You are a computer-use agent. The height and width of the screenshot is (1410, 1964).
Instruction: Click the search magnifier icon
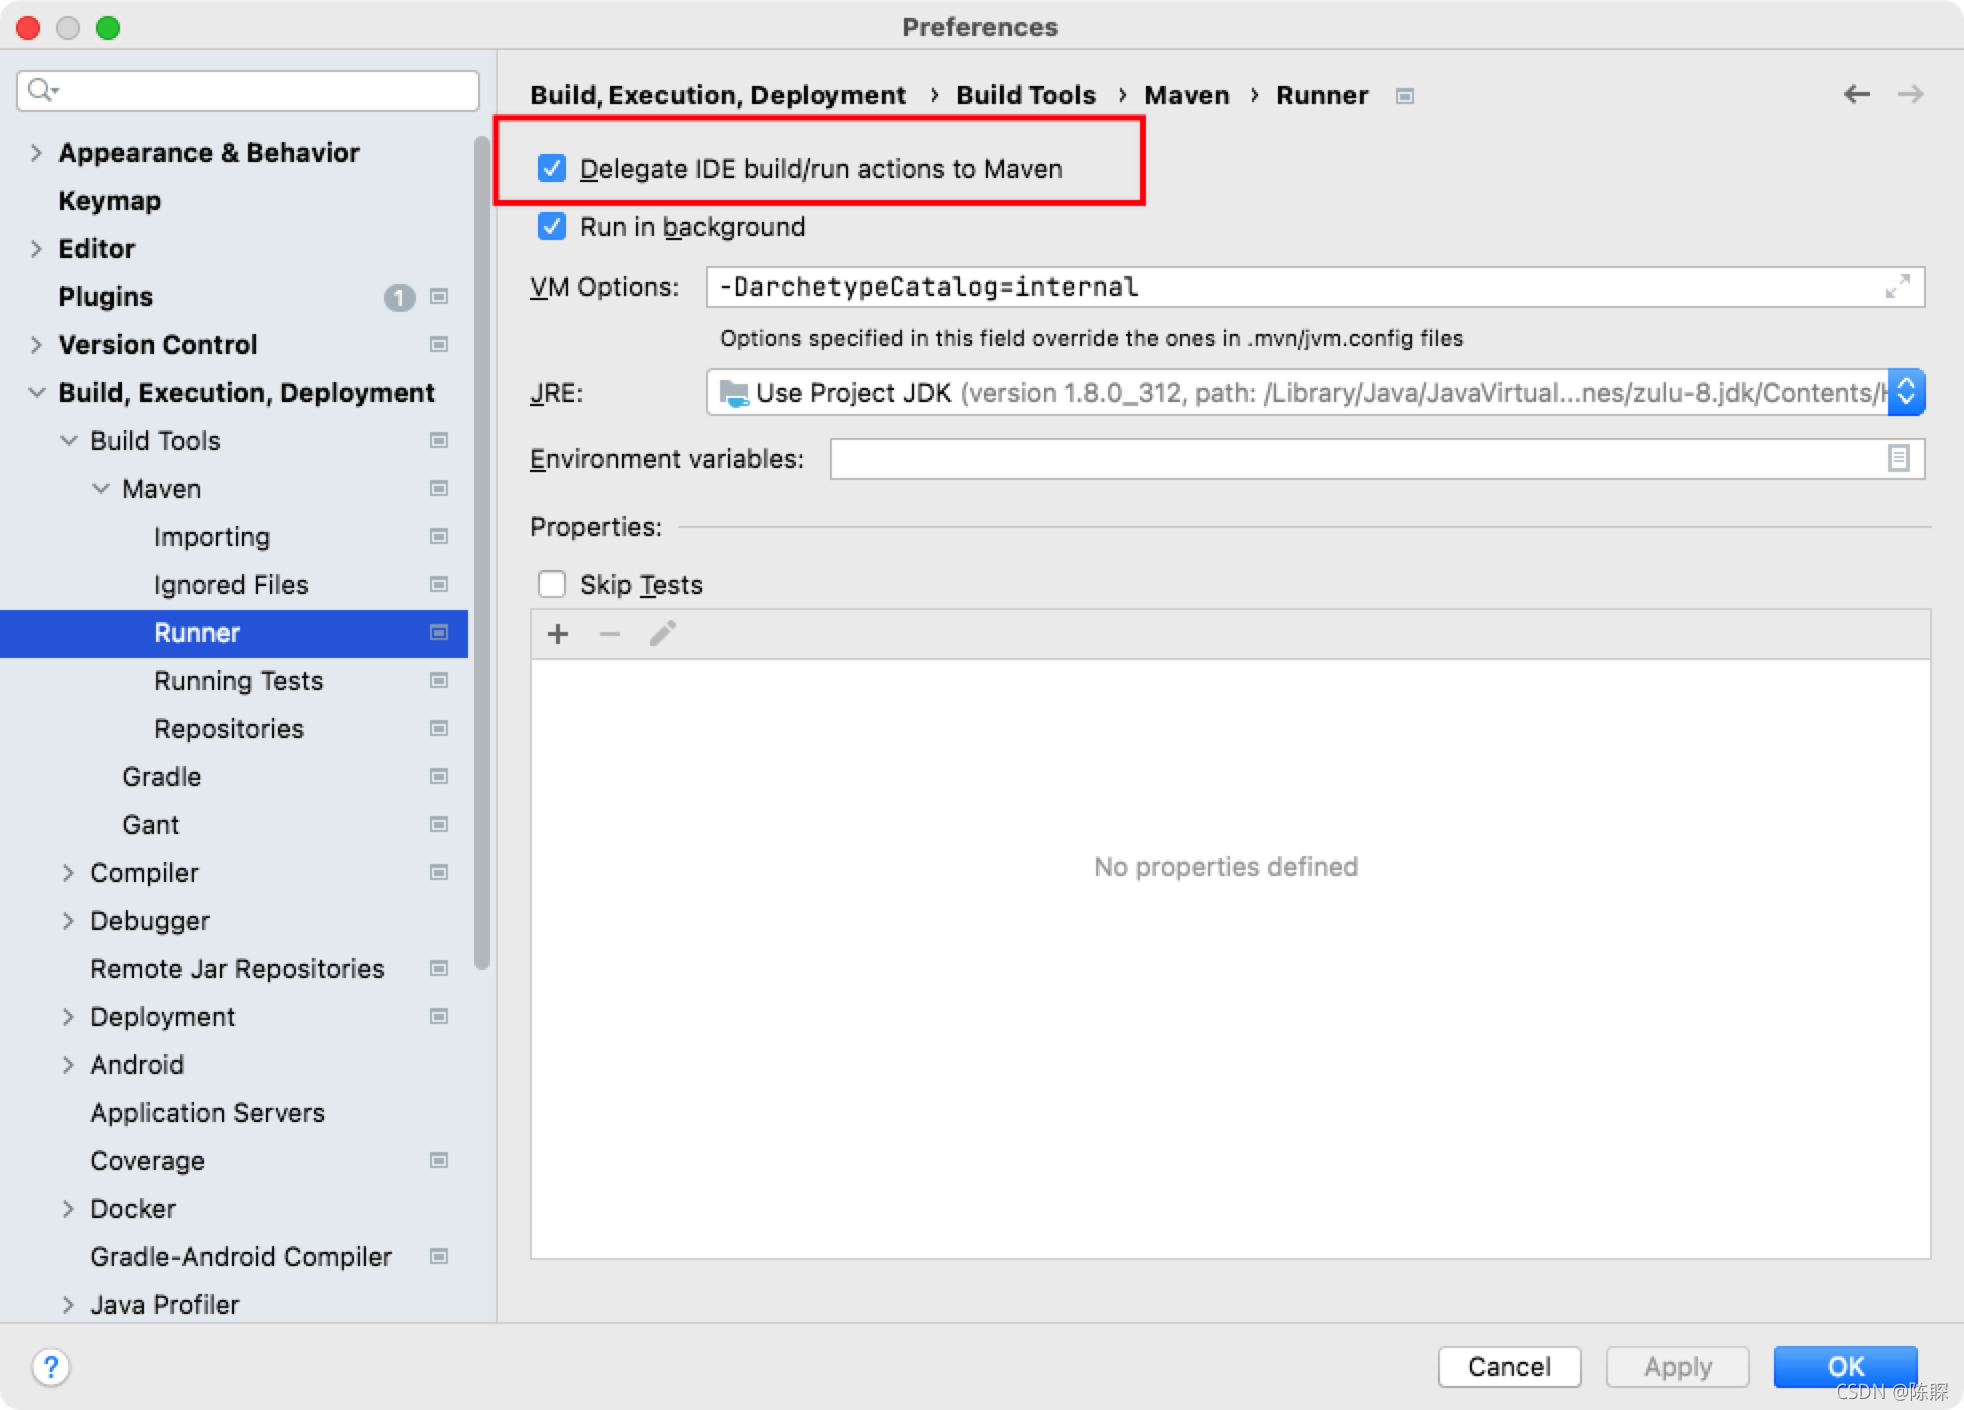41,90
